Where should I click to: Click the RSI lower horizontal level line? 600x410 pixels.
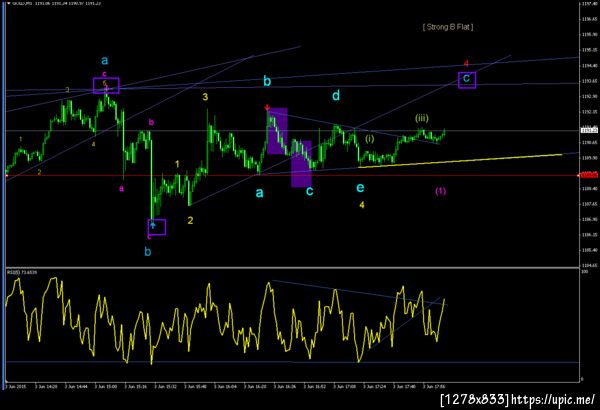click(292, 362)
